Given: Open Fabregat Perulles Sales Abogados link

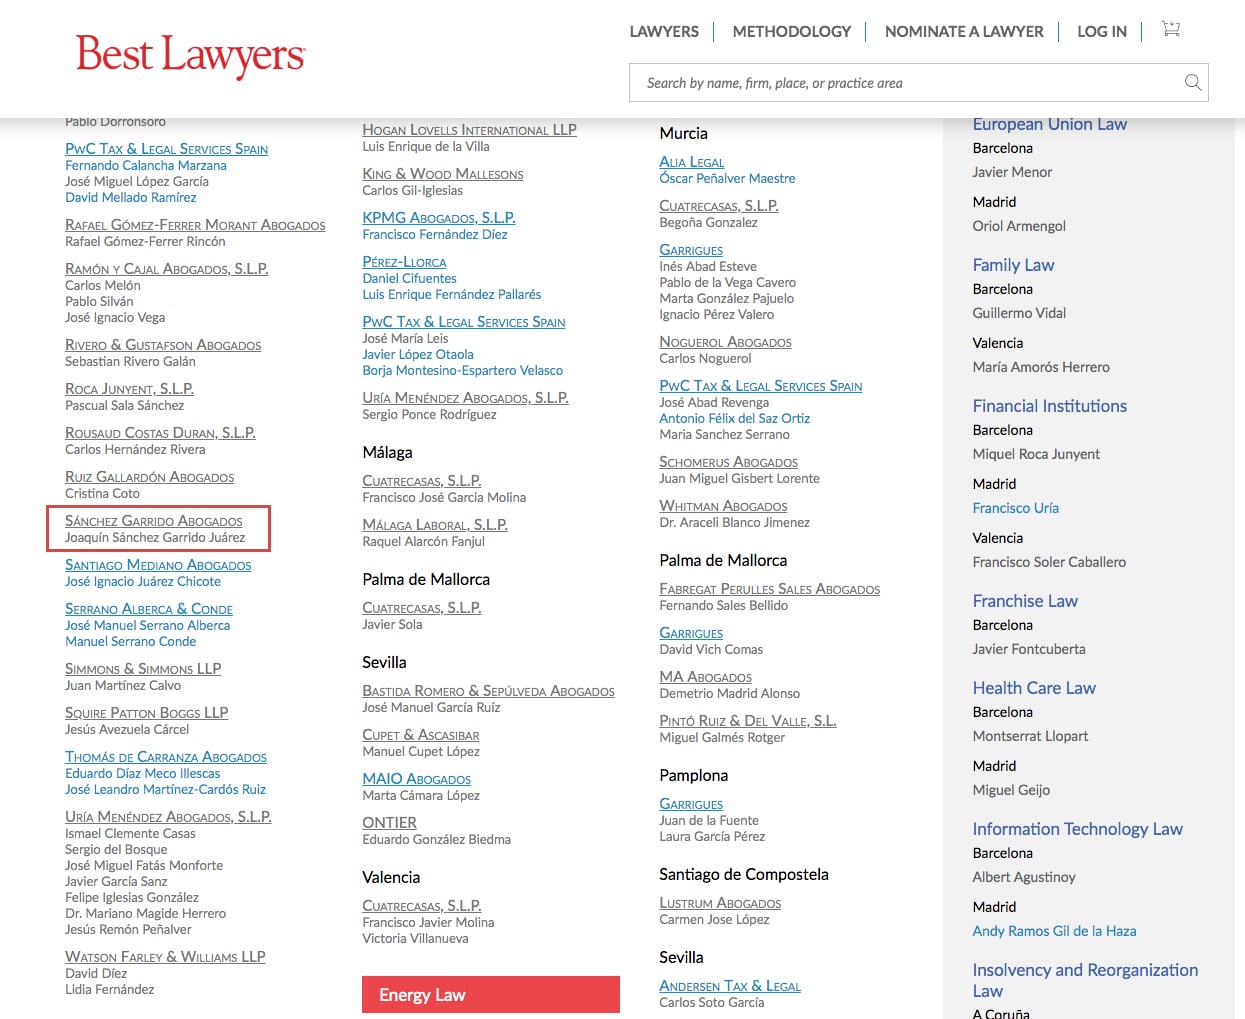Looking at the screenshot, I should (770, 589).
